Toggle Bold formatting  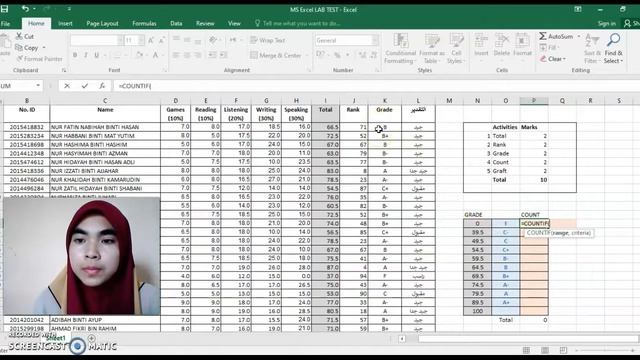click(75, 55)
